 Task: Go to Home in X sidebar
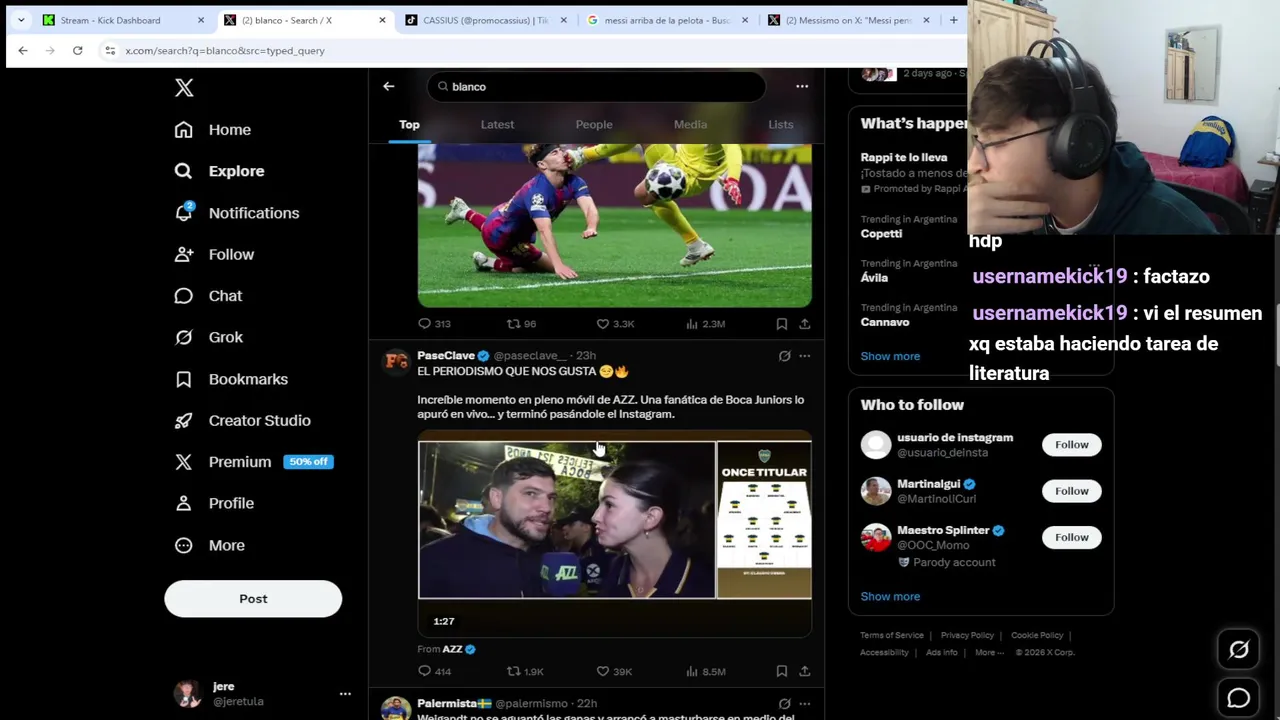tap(213, 130)
